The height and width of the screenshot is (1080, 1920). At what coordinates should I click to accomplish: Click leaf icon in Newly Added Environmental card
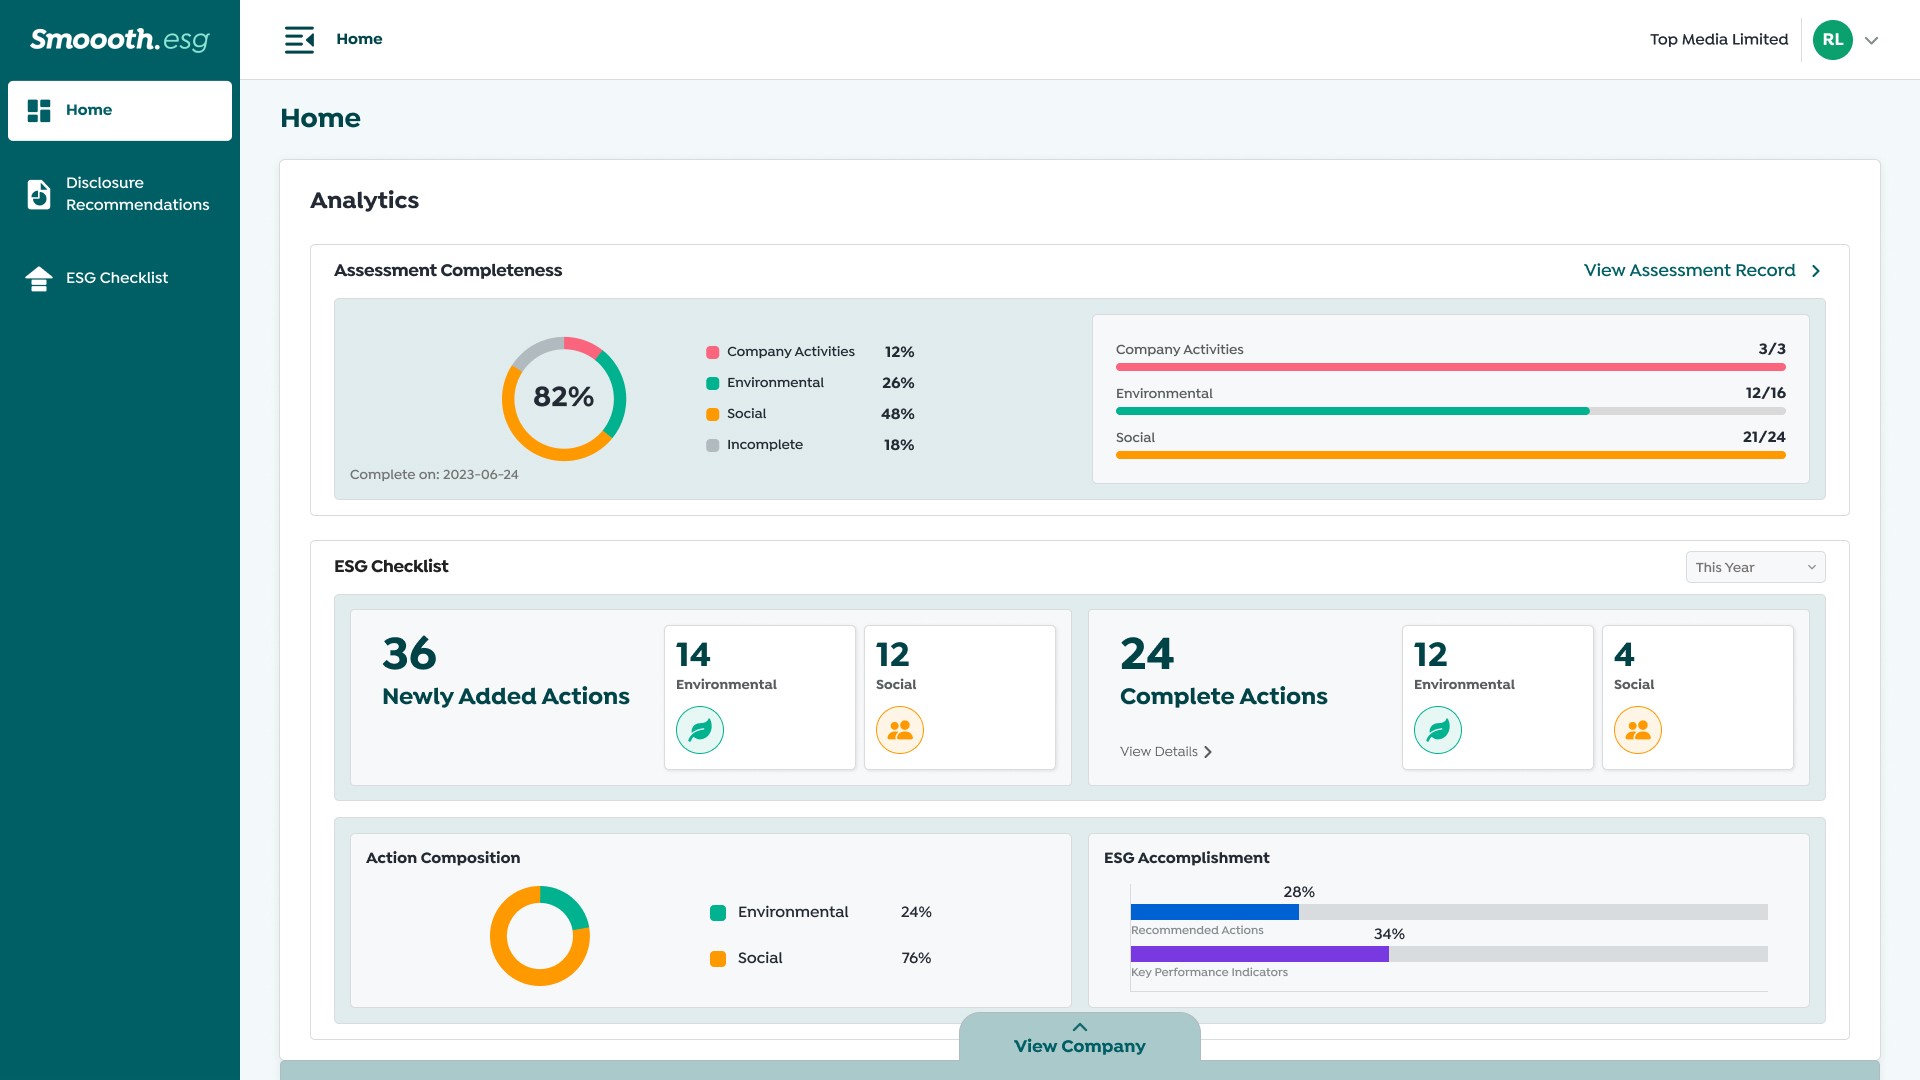click(700, 730)
